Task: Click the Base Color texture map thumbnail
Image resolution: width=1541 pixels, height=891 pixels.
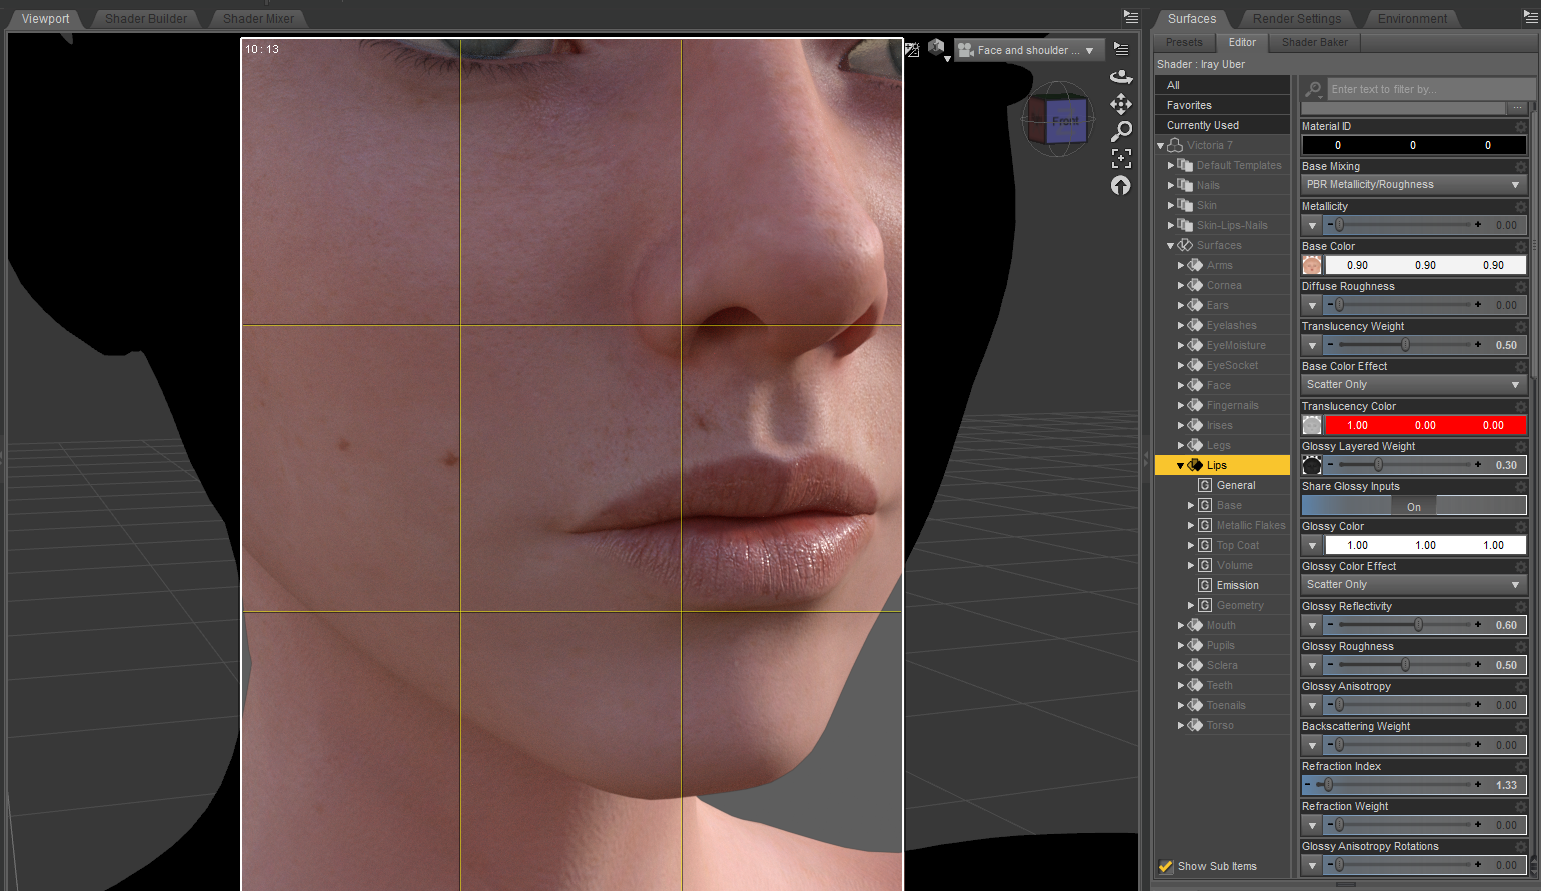Action: (x=1312, y=265)
